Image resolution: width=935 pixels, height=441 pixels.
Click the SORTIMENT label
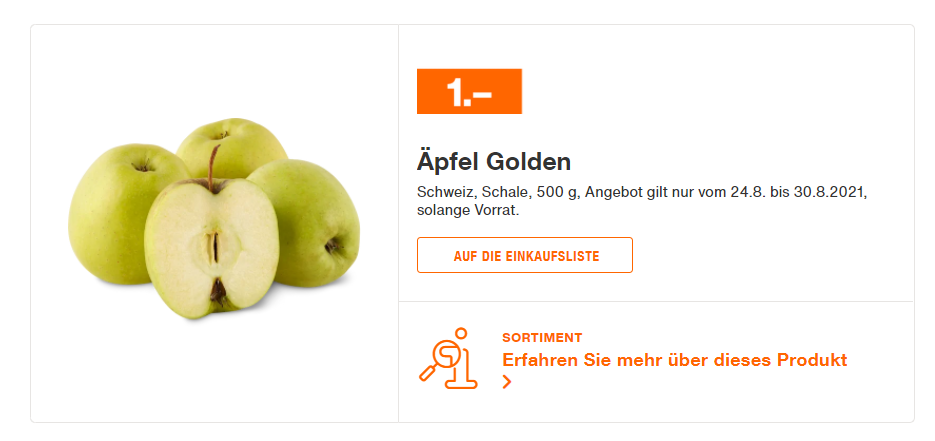[542, 338]
